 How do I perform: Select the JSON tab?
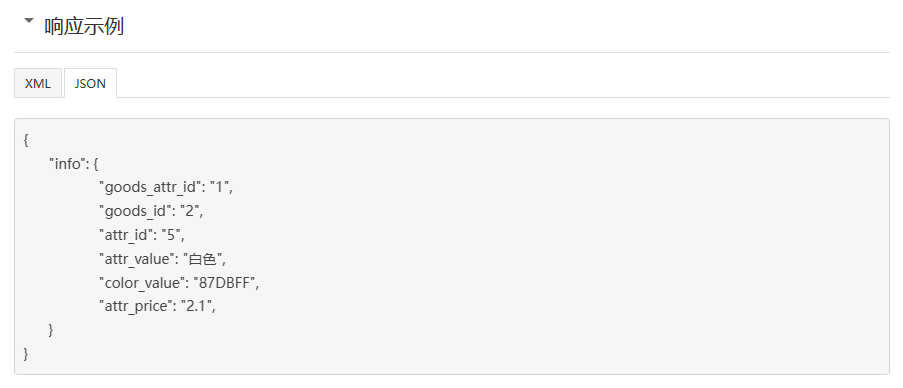point(90,83)
